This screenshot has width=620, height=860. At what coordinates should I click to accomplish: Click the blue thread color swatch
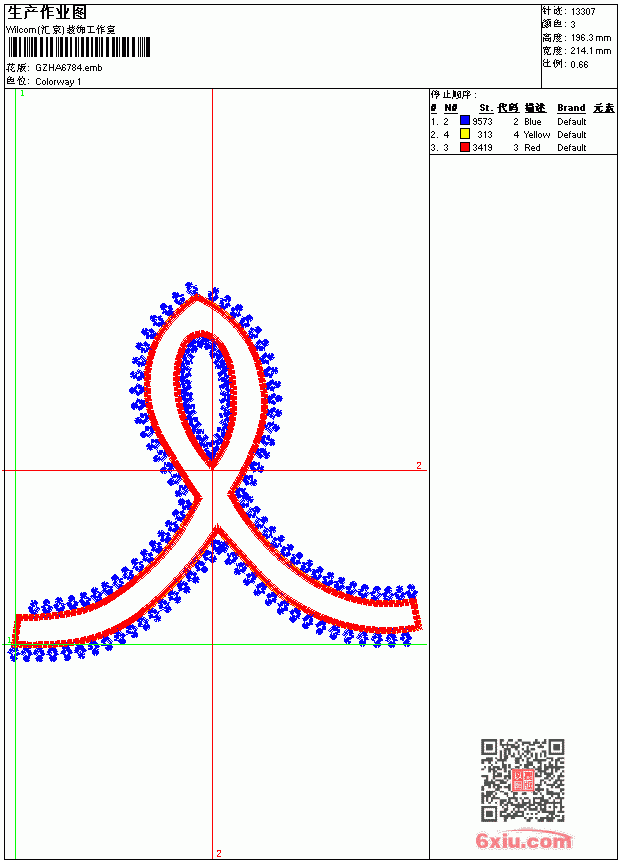(x=465, y=121)
